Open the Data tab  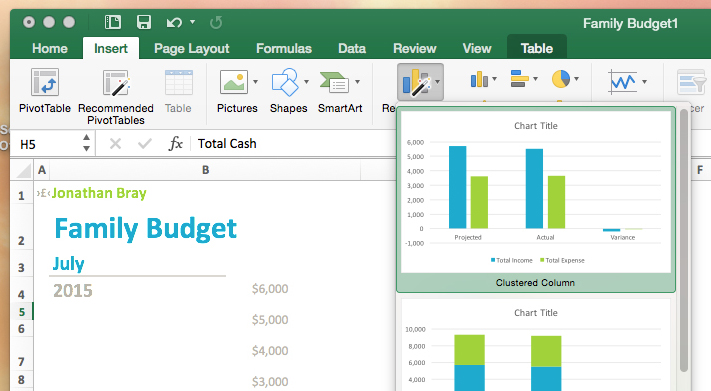352,49
